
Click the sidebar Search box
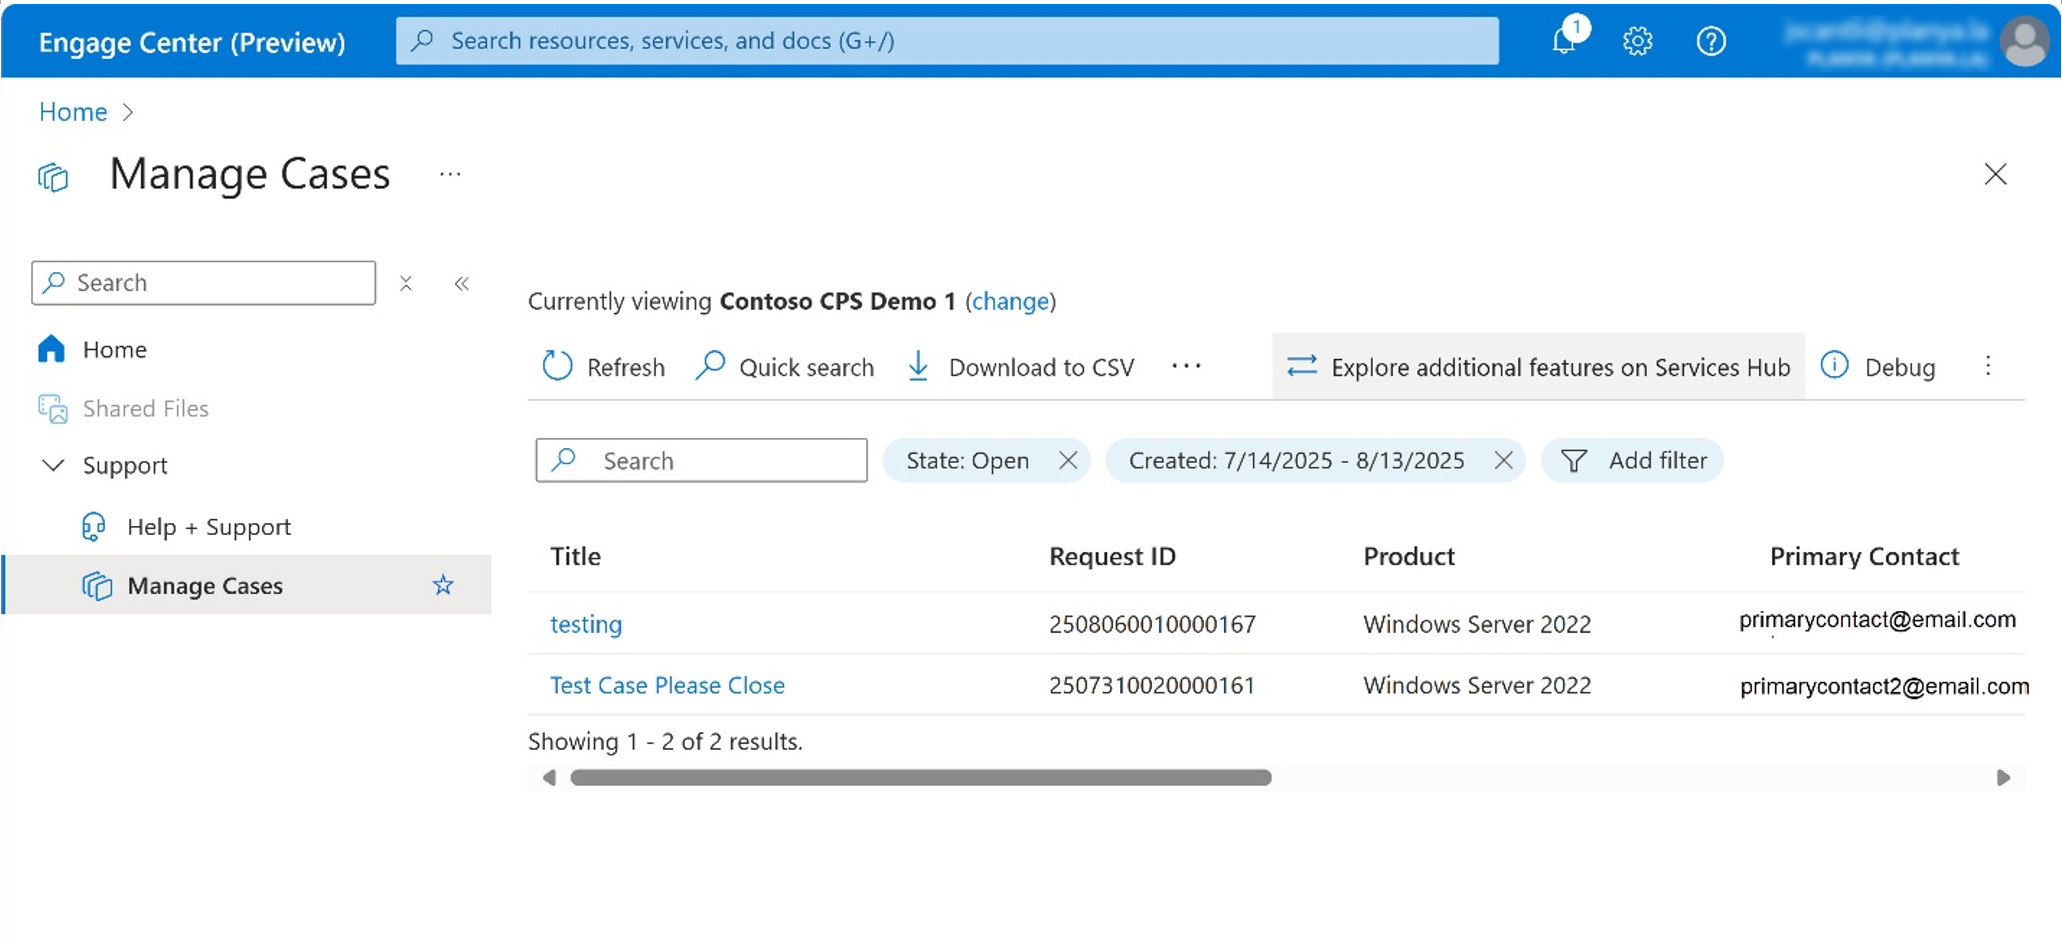point(204,283)
